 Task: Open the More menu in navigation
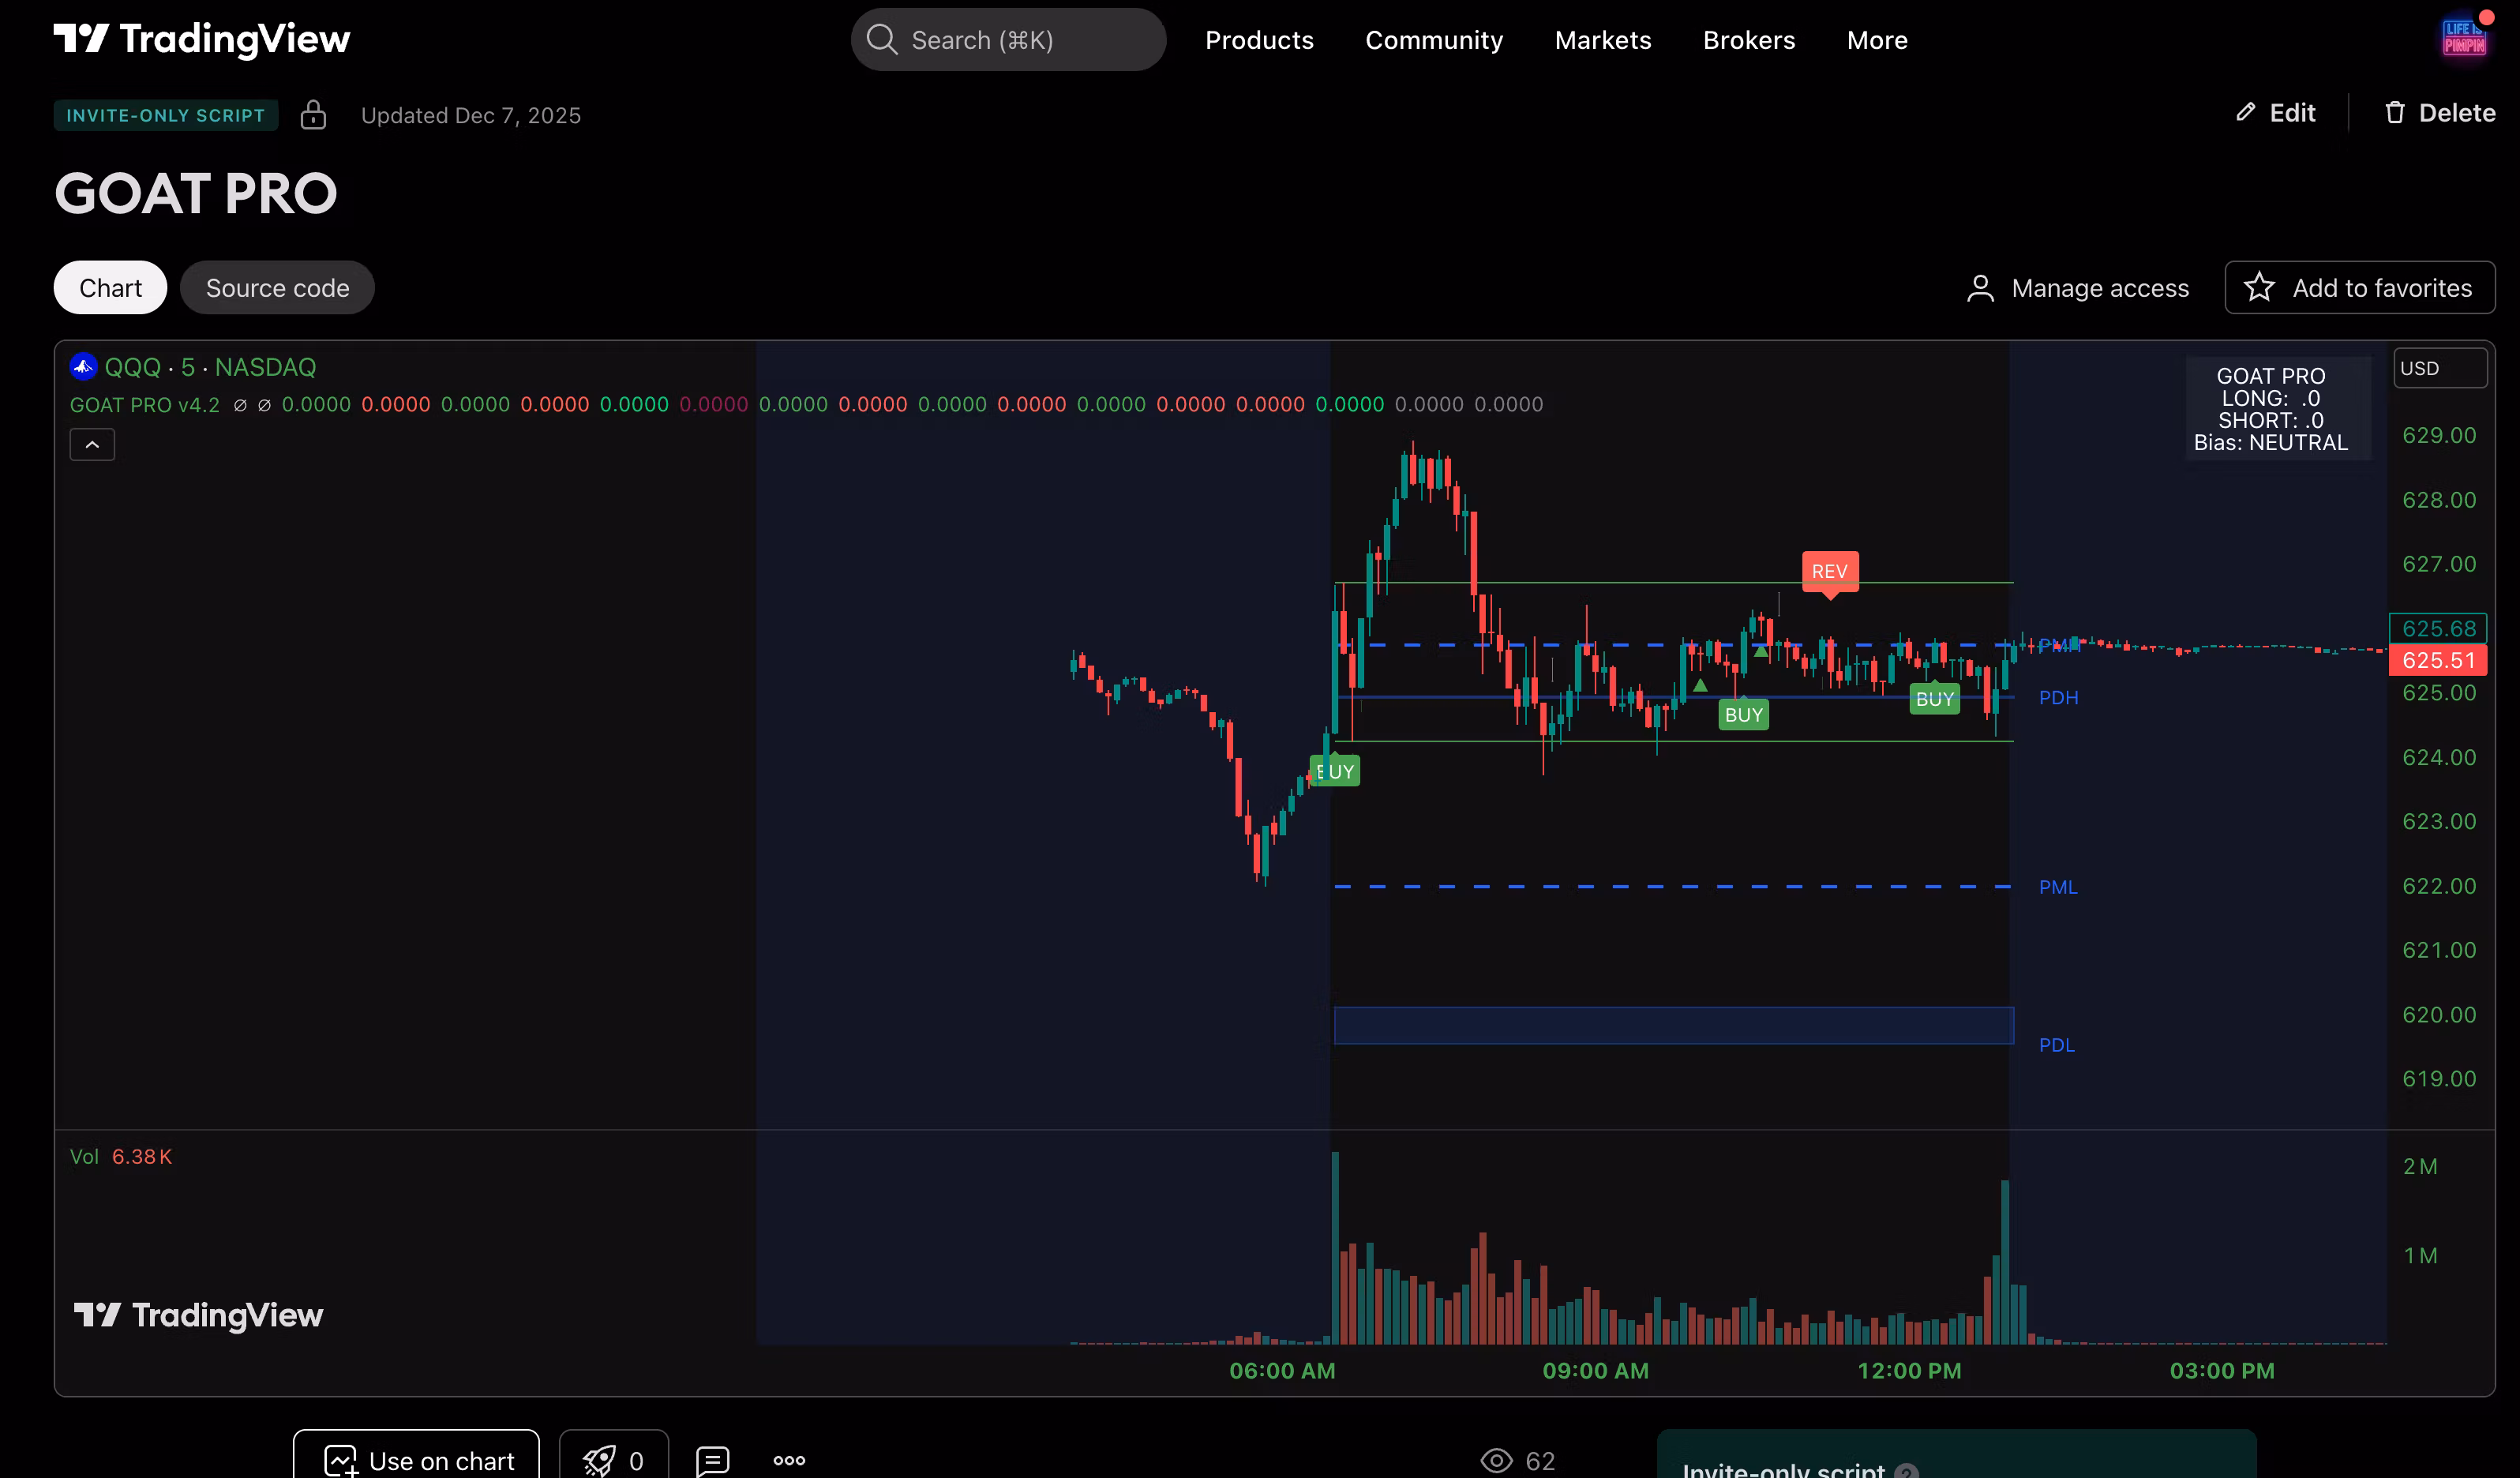pos(1876,40)
